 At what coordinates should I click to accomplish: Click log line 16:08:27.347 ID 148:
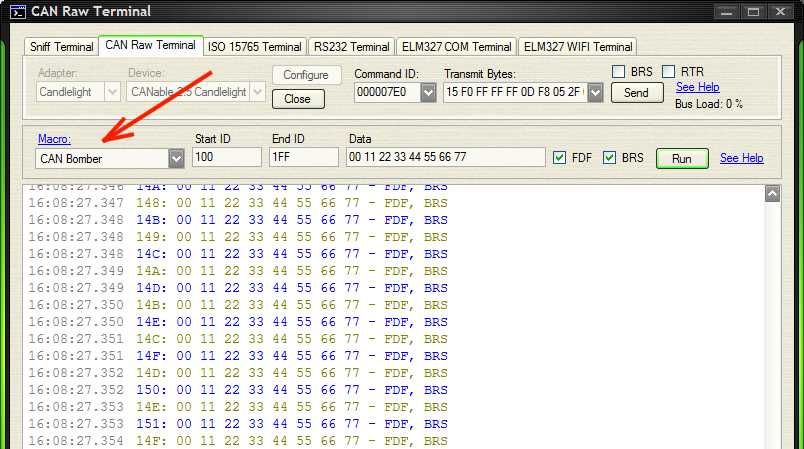pyautogui.click(x=238, y=203)
